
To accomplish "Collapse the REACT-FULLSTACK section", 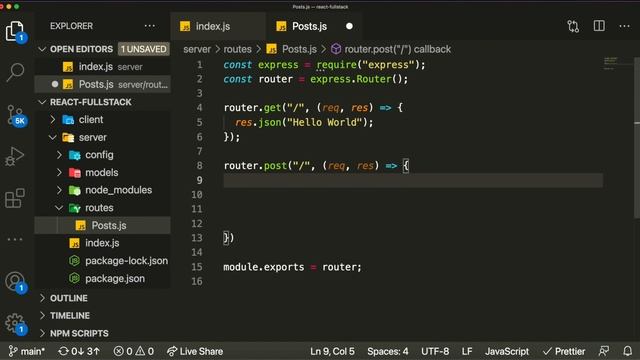I will (x=42, y=102).
